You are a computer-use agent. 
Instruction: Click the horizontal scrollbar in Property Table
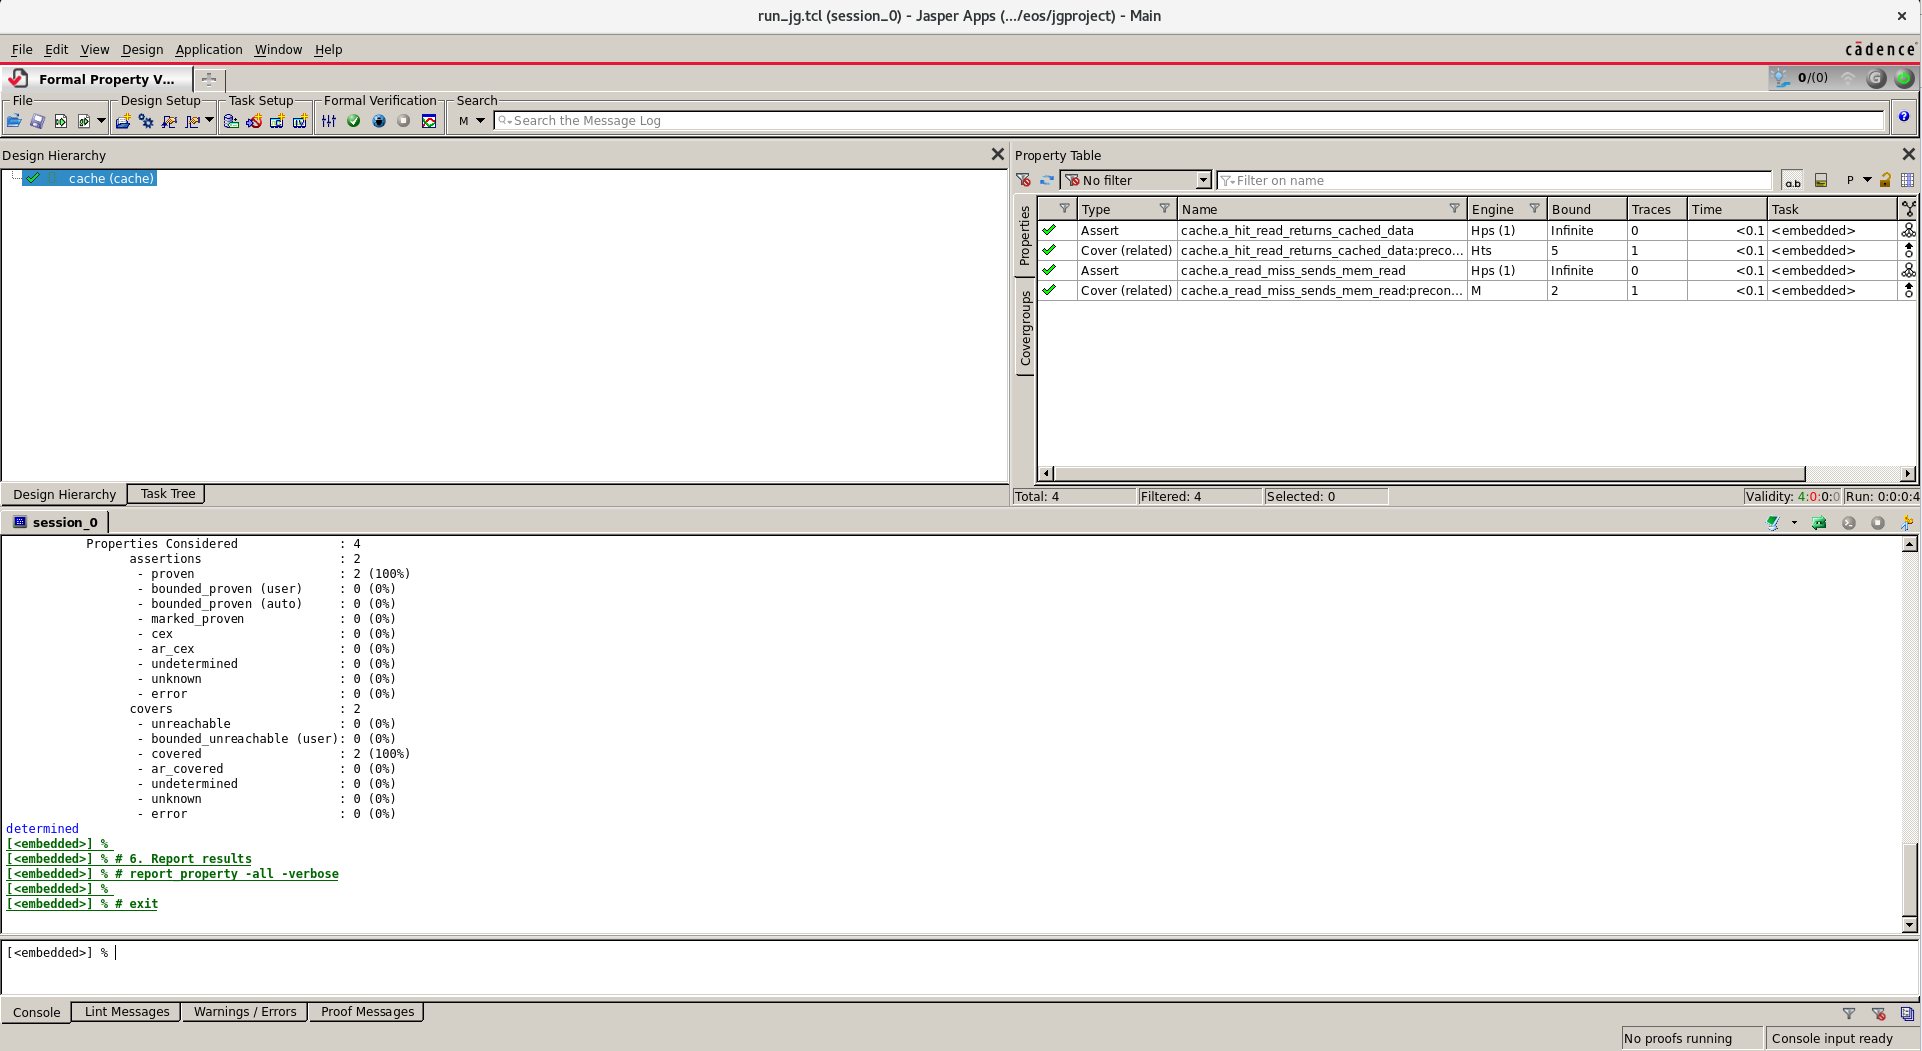coord(1430,473)
